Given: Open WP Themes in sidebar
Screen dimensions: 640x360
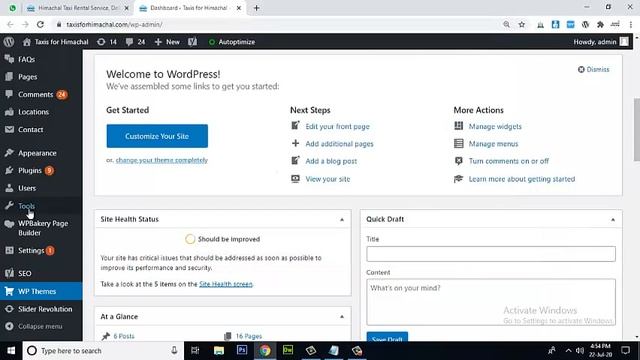Looking at the screenshot, I should (41, 291).
